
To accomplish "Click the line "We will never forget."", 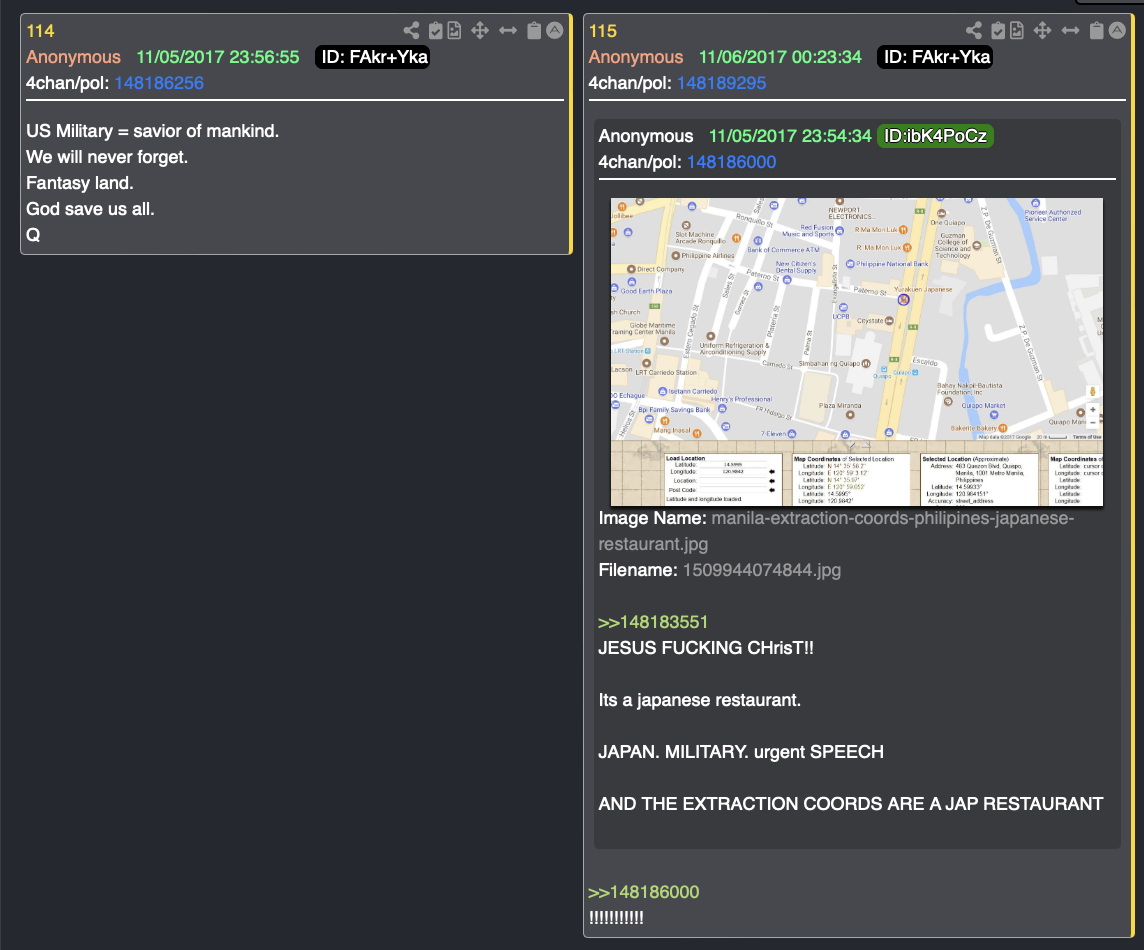I will pyautogui.click(x=107, y=157).
